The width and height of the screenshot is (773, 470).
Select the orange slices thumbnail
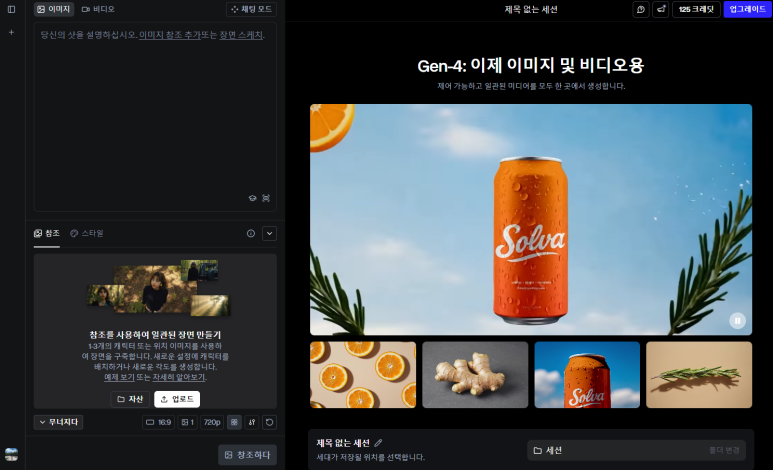[363, 375]
